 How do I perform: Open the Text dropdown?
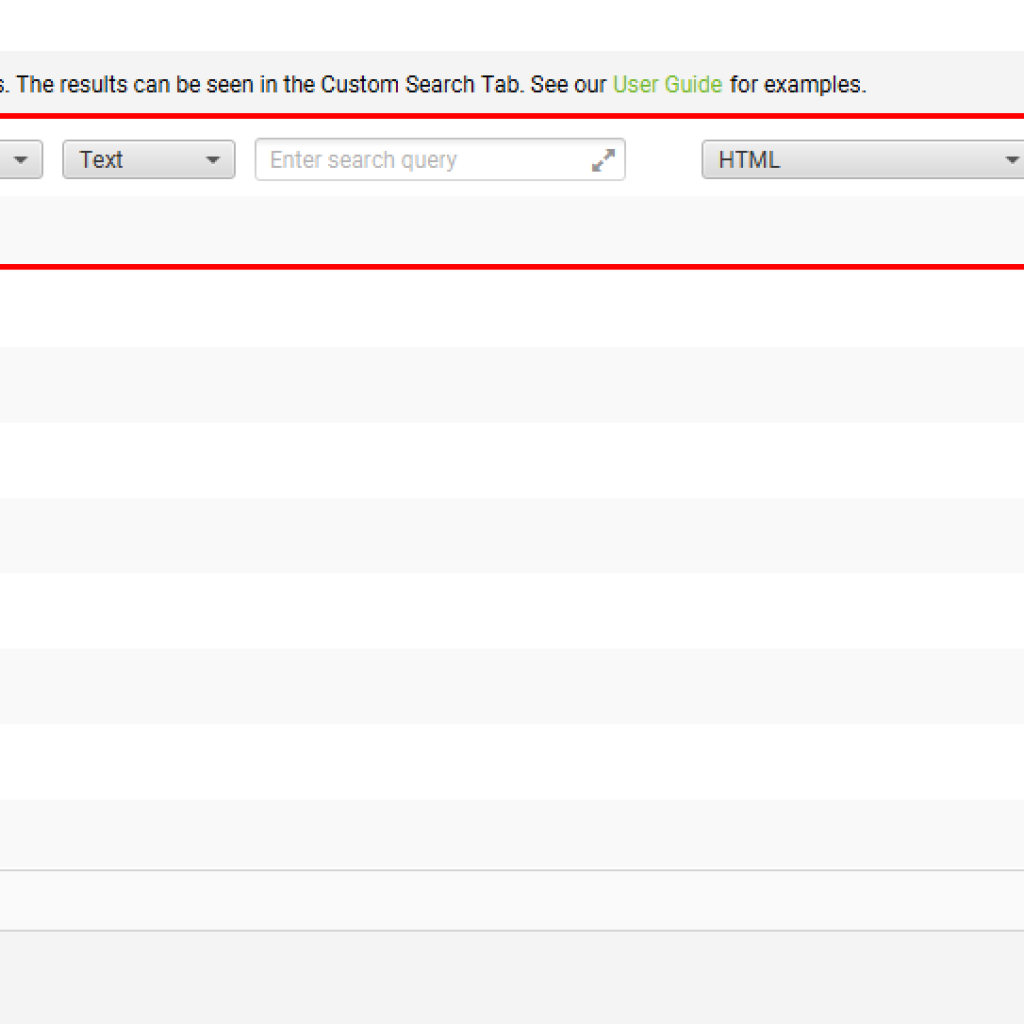[x=149, y=159]
